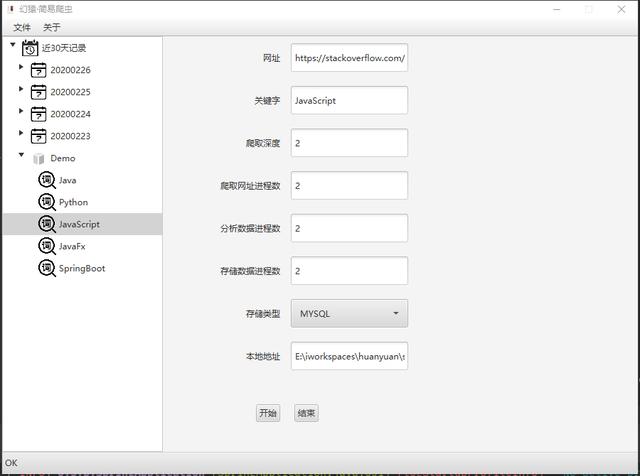Select the 20200223 record label

71,136
